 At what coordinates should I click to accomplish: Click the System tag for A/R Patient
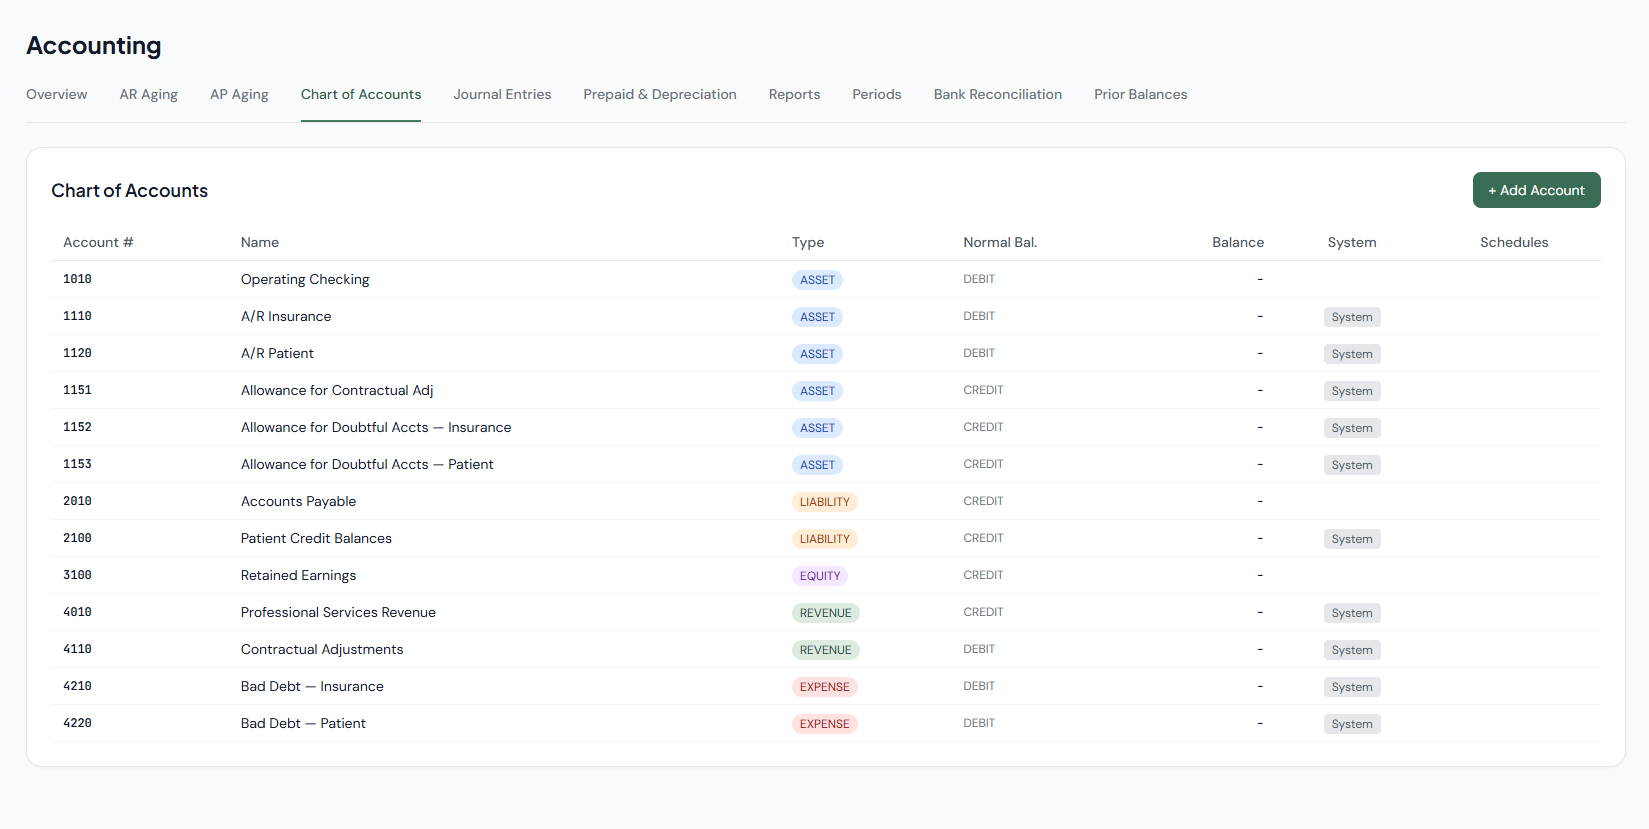point(1352,354)
